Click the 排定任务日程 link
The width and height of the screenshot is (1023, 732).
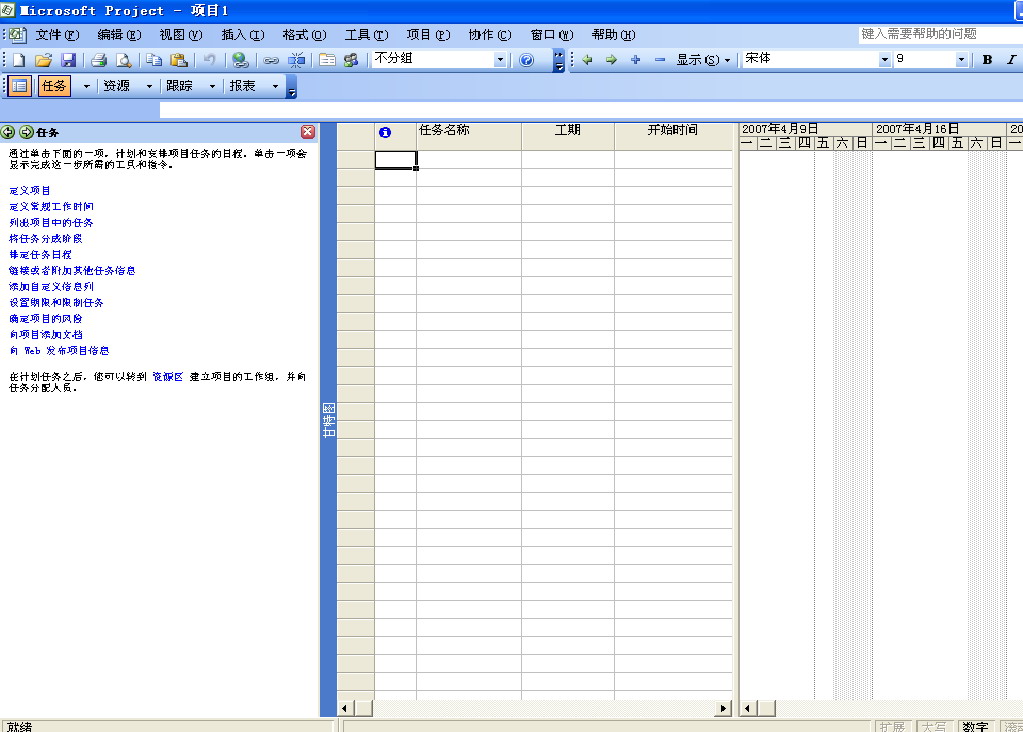point(40,254)
